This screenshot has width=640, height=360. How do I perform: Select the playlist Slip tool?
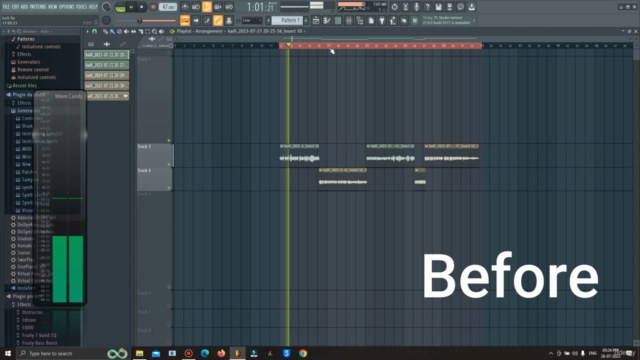pyautogui.click(x=133, y=31)
